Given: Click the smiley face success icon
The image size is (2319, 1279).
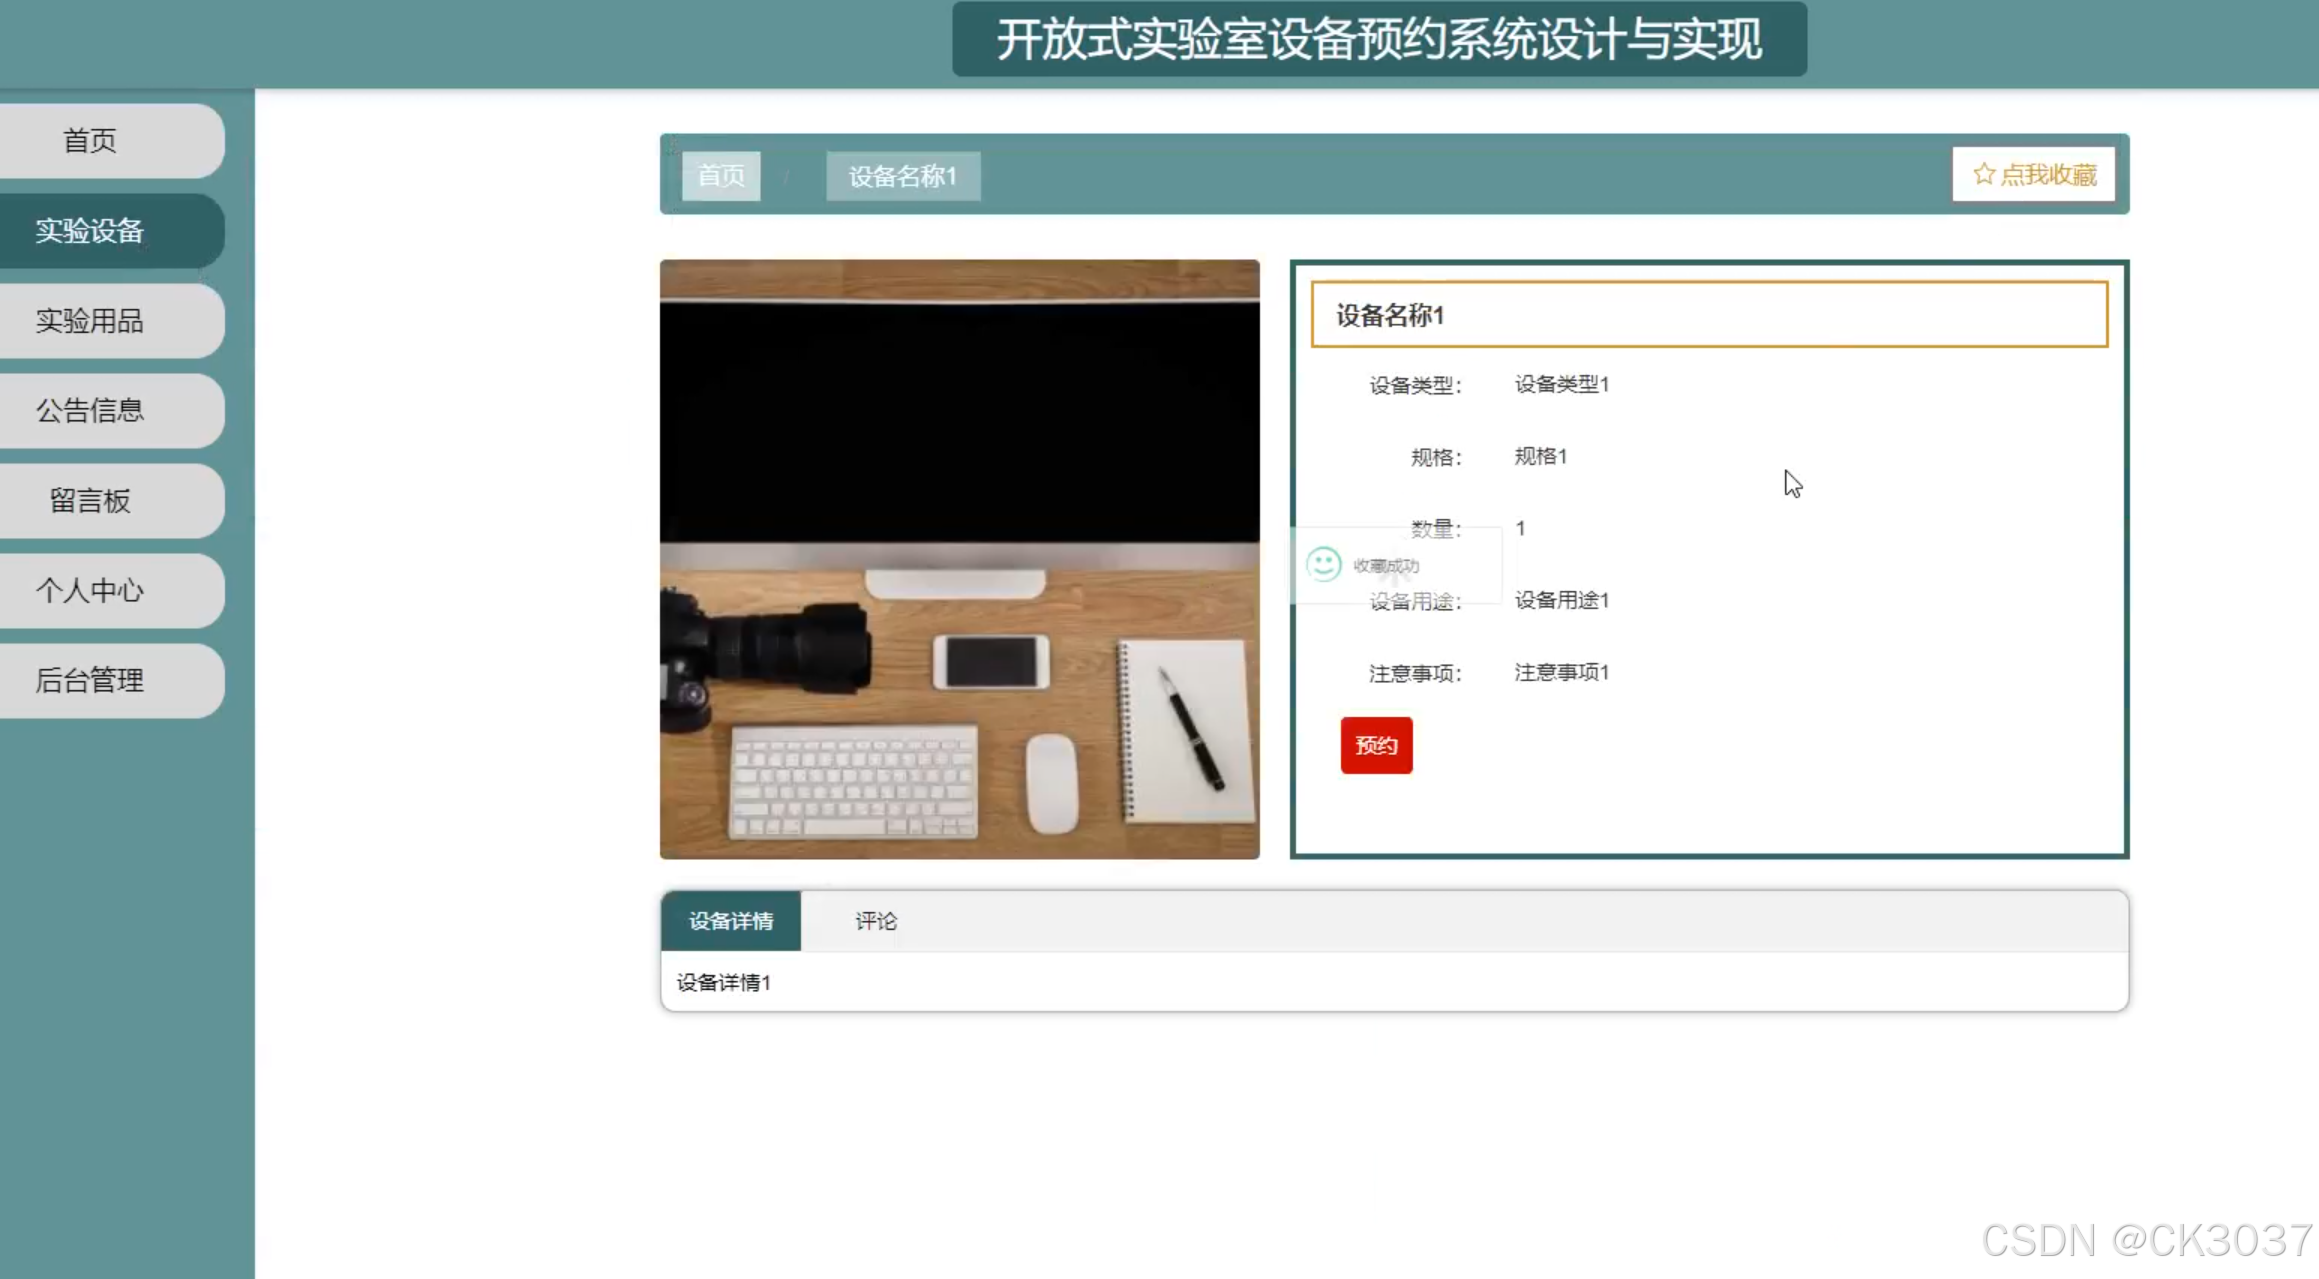Looking at the screenshot, I should (1323, 564).
